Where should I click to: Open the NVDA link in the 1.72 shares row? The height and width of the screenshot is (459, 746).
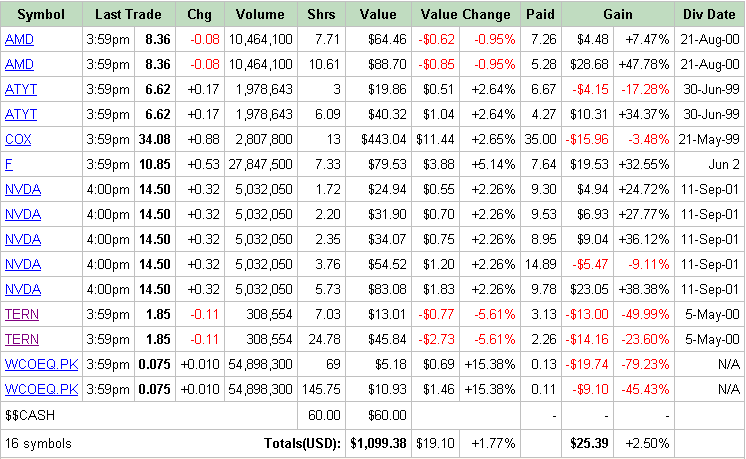23,189
